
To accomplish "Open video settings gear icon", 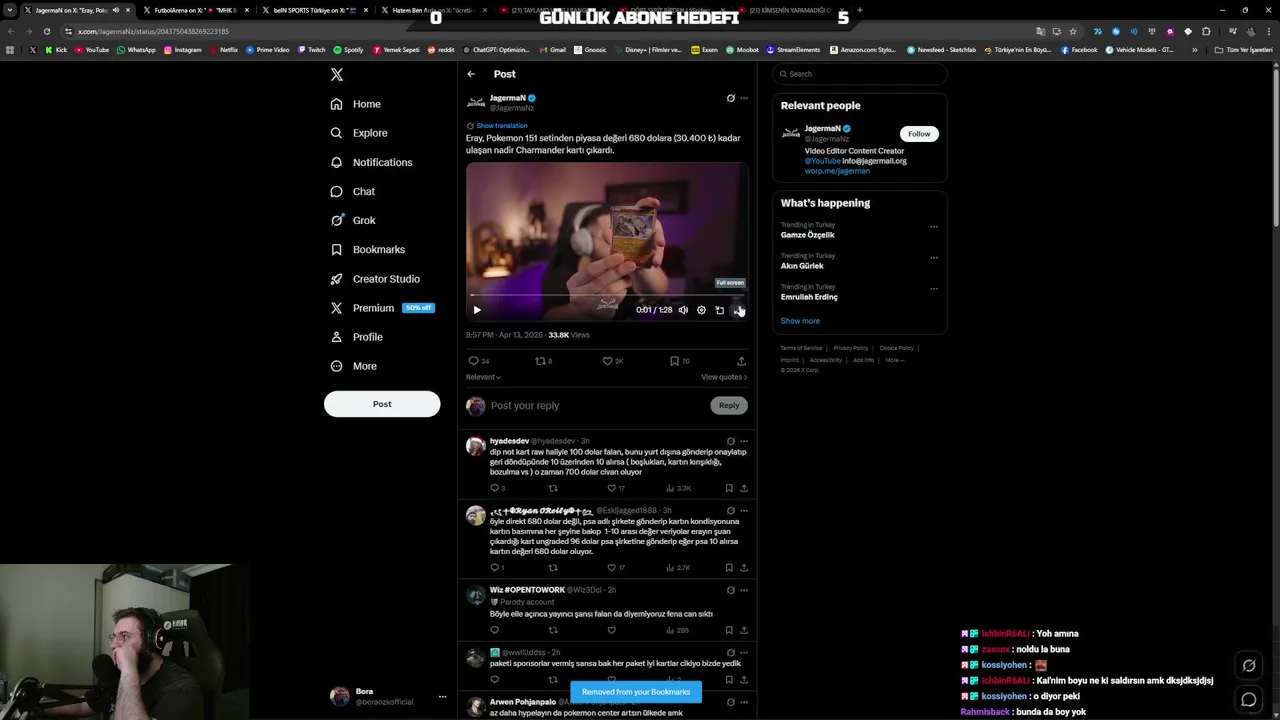I will [701, 310].
